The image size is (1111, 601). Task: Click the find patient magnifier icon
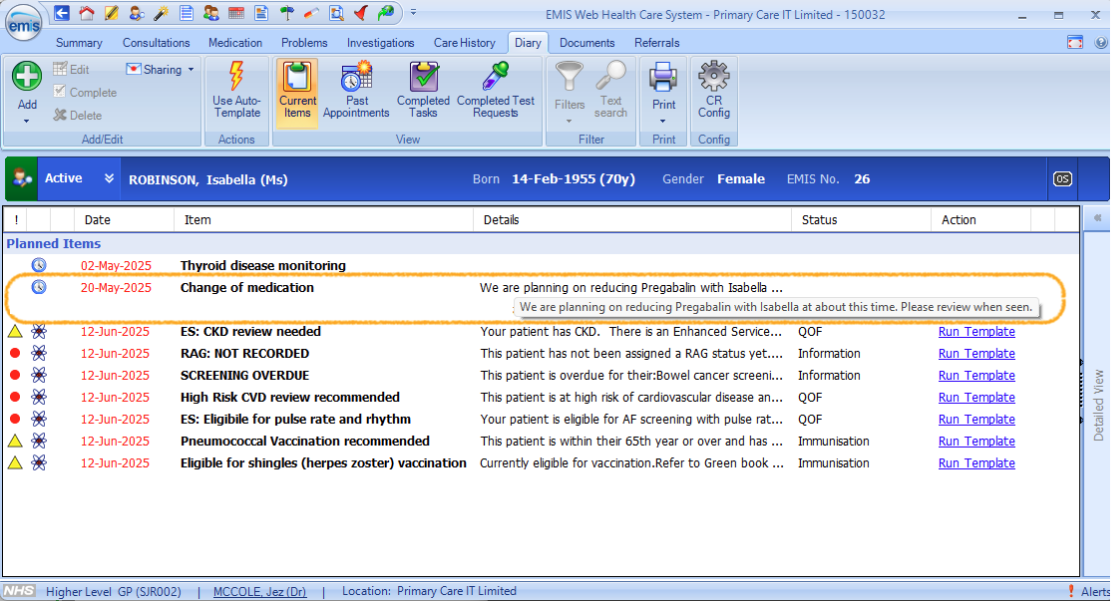click(x=136, y=13)
